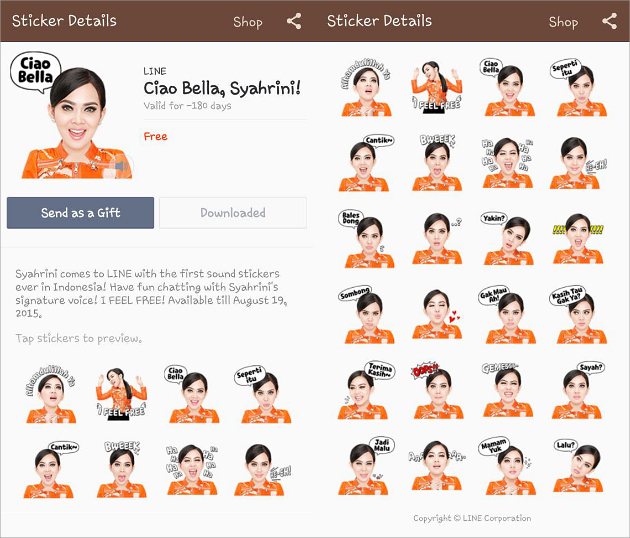Select the Gak Mau Ah! sticker
The width and height of the screenshot is (630, 538).
(x=507, y=315)
